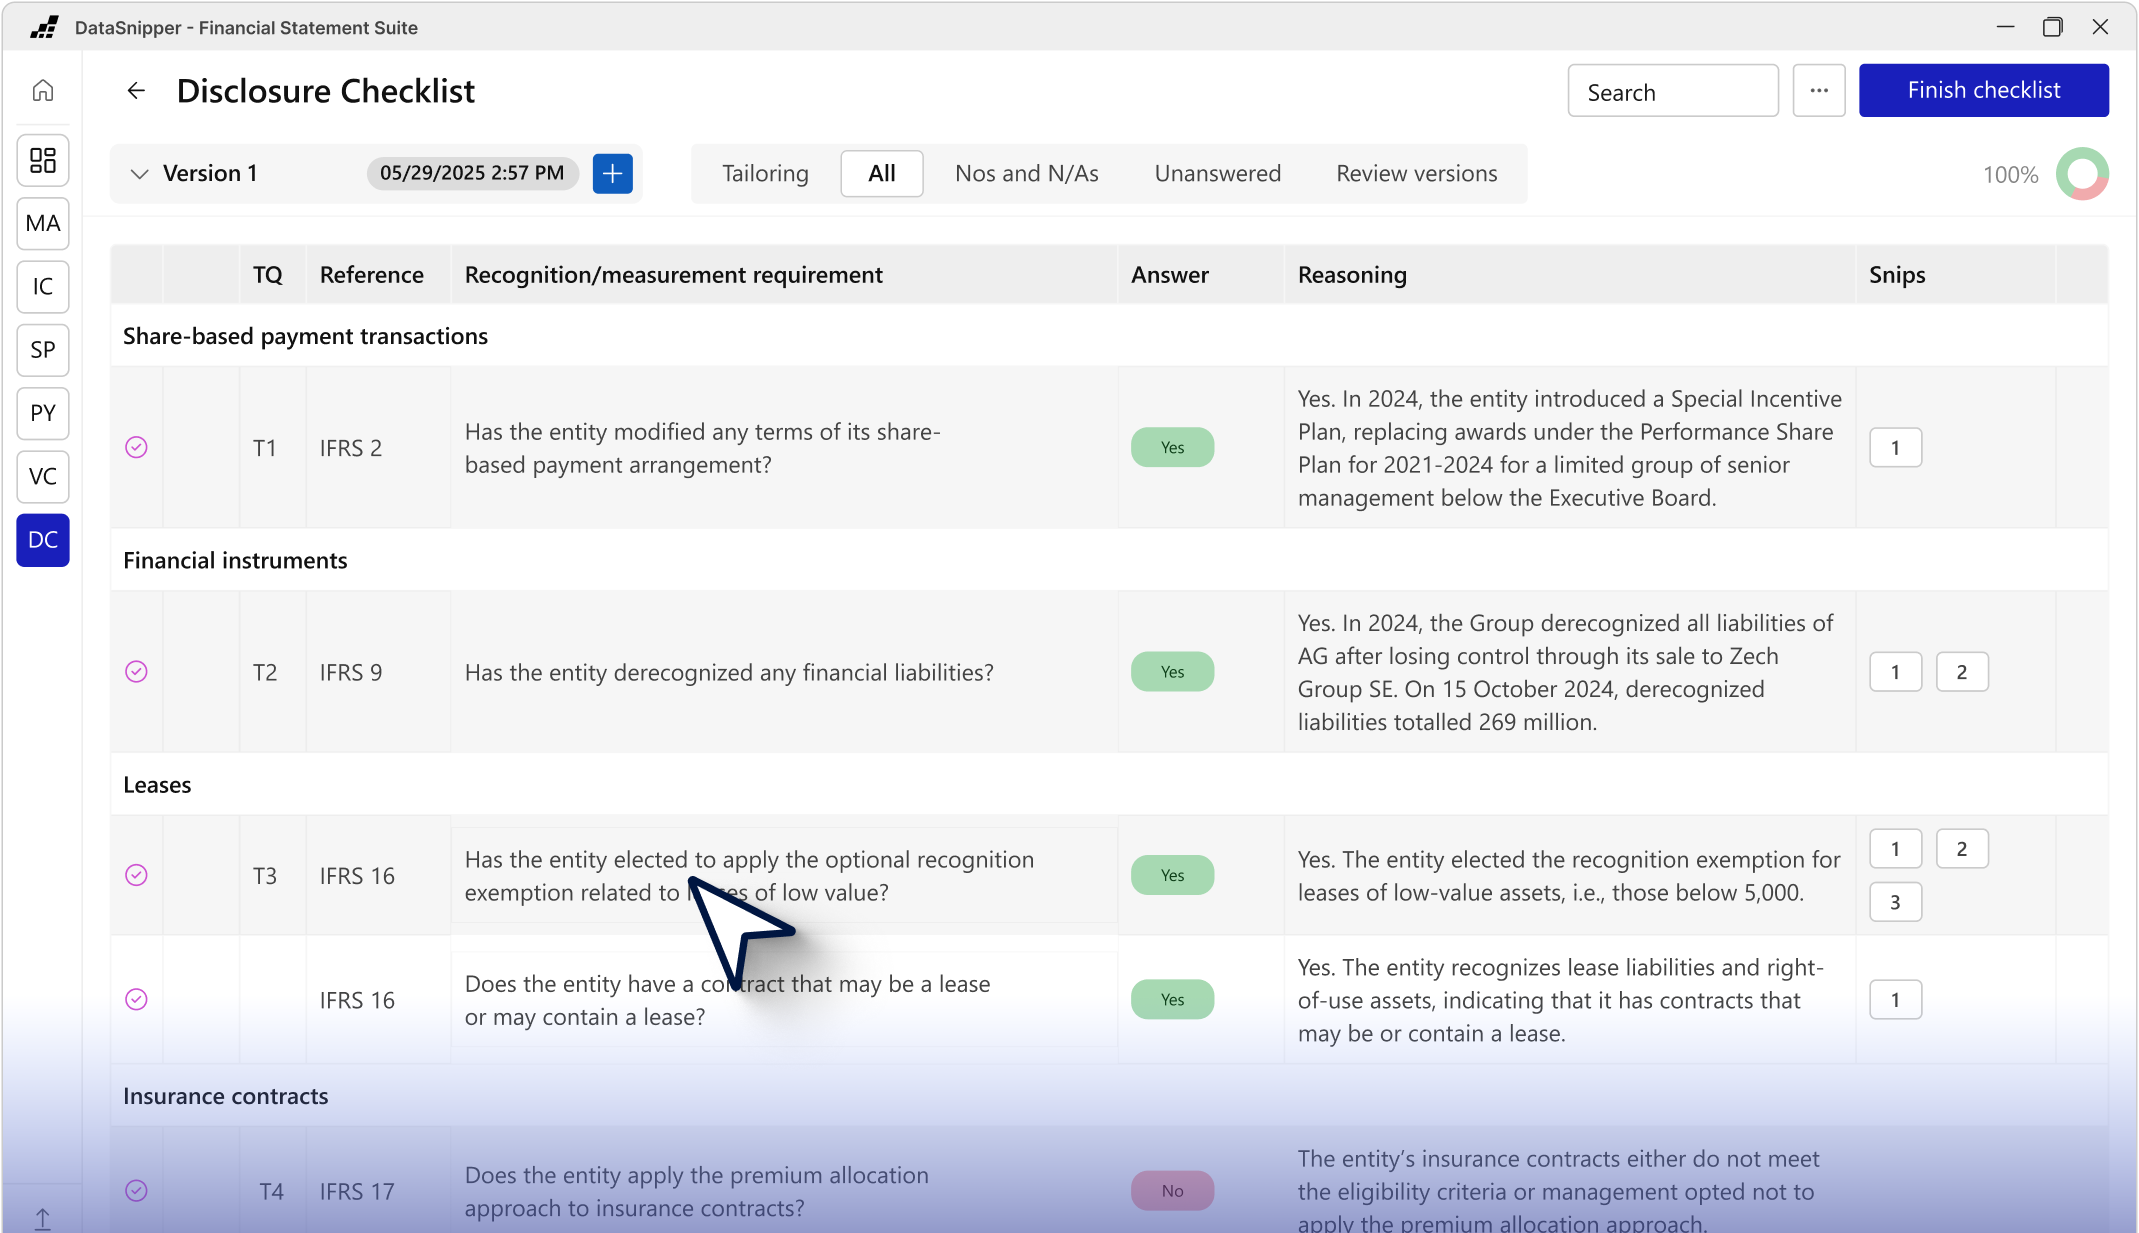Screen dimensions: 2139x1233
Task: Toggle the completion check for IFRS 2 row
Action: click(136, 447)
